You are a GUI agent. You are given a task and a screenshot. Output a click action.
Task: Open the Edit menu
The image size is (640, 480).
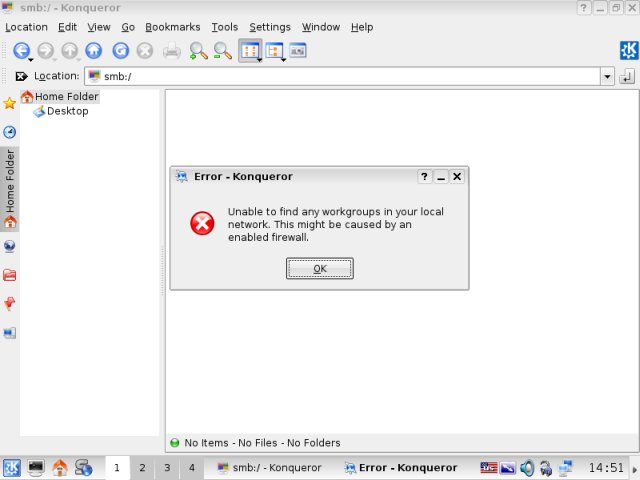click(67, 27)
